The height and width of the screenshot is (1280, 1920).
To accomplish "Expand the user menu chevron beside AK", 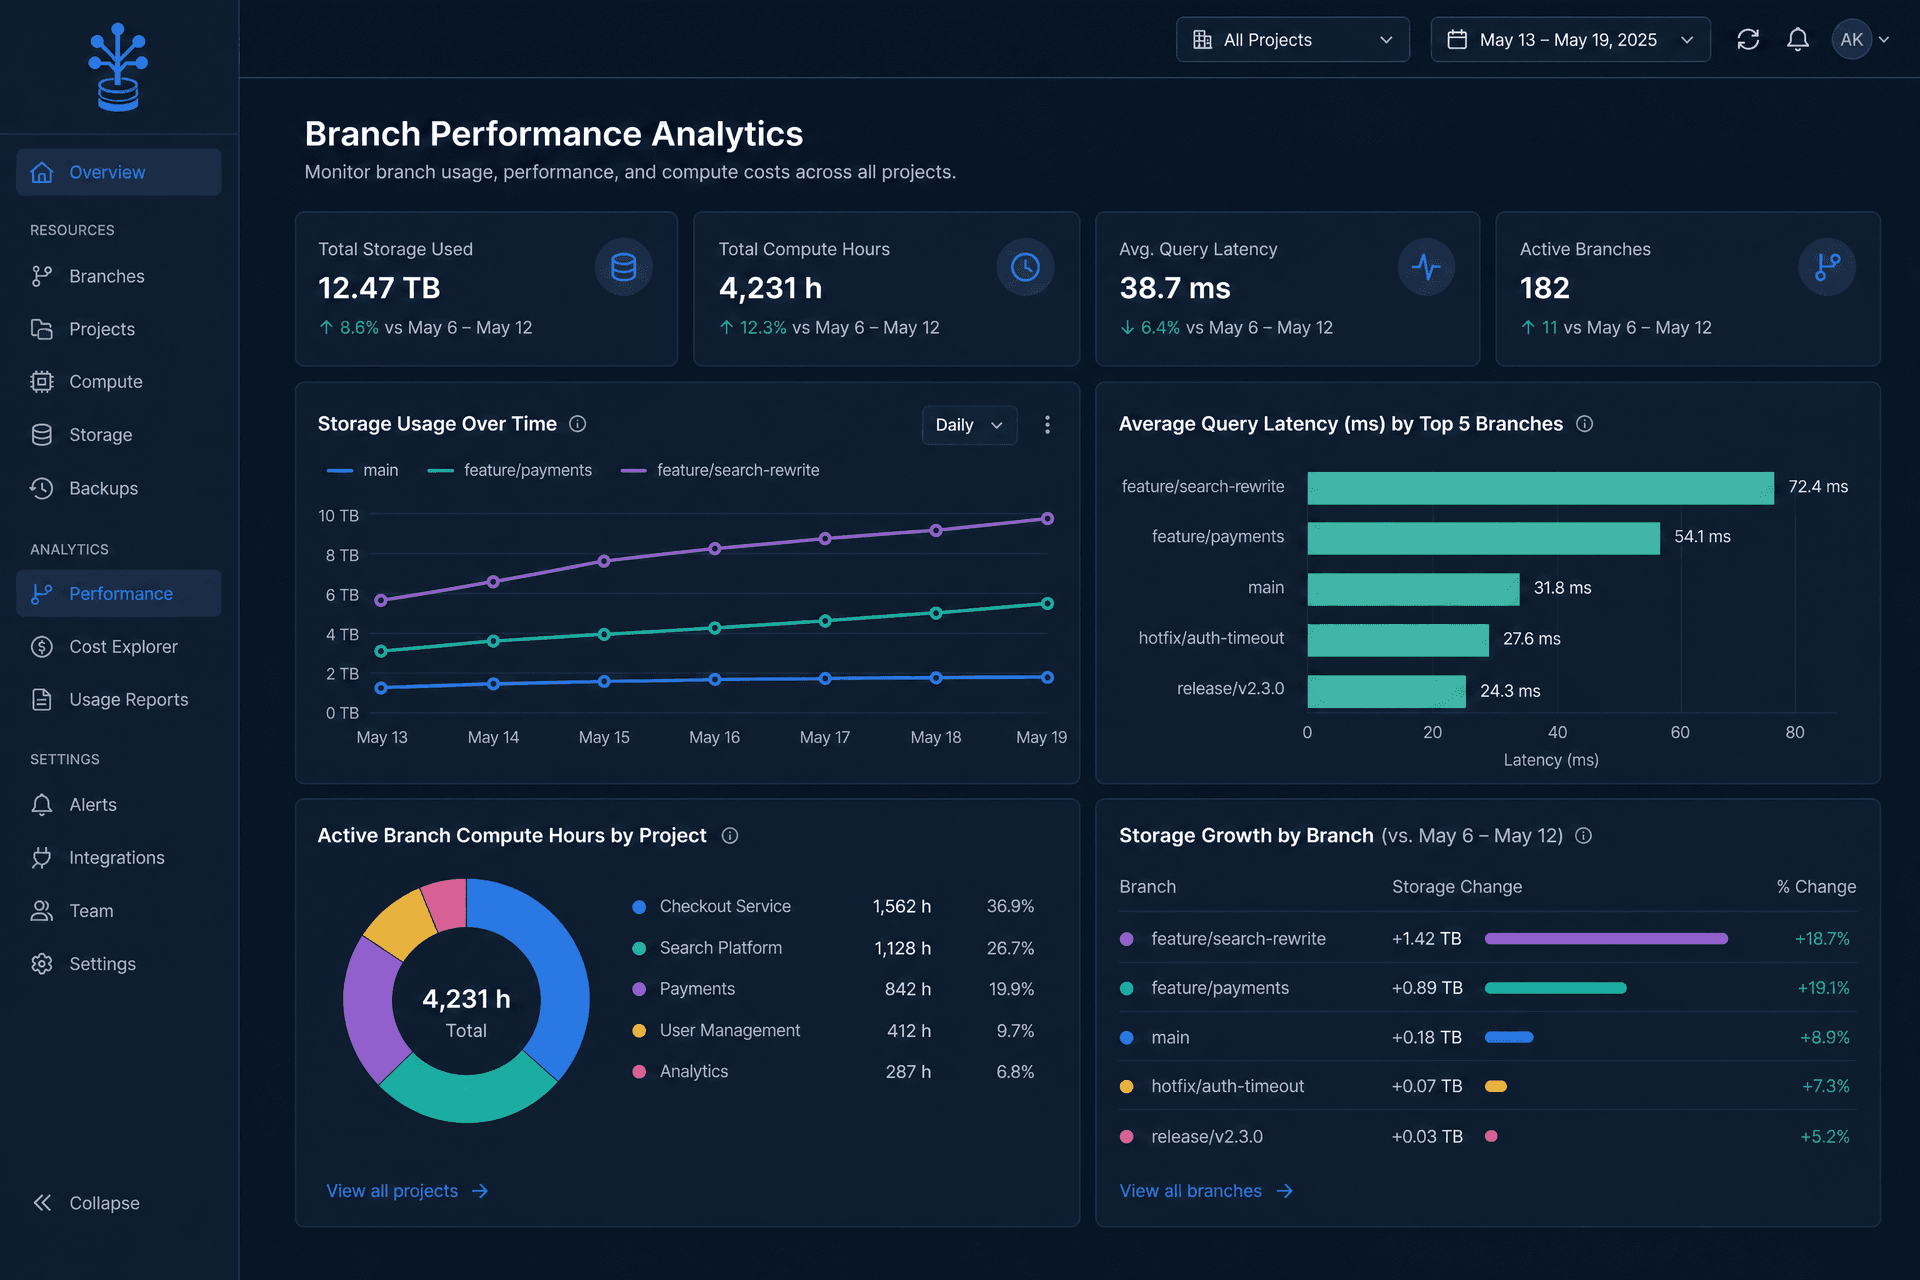I will 1884,40.
